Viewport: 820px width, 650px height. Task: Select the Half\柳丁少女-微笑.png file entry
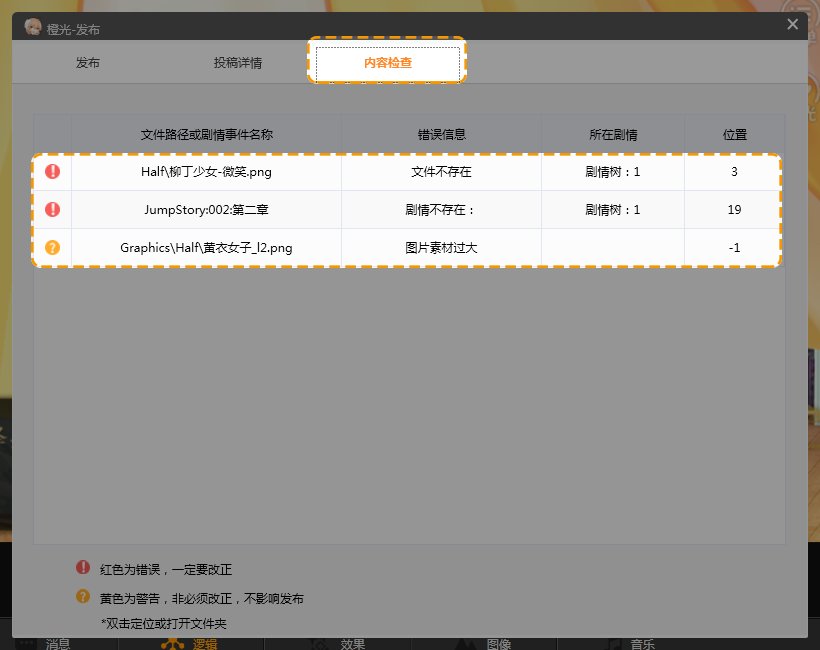tap(207, 171)
